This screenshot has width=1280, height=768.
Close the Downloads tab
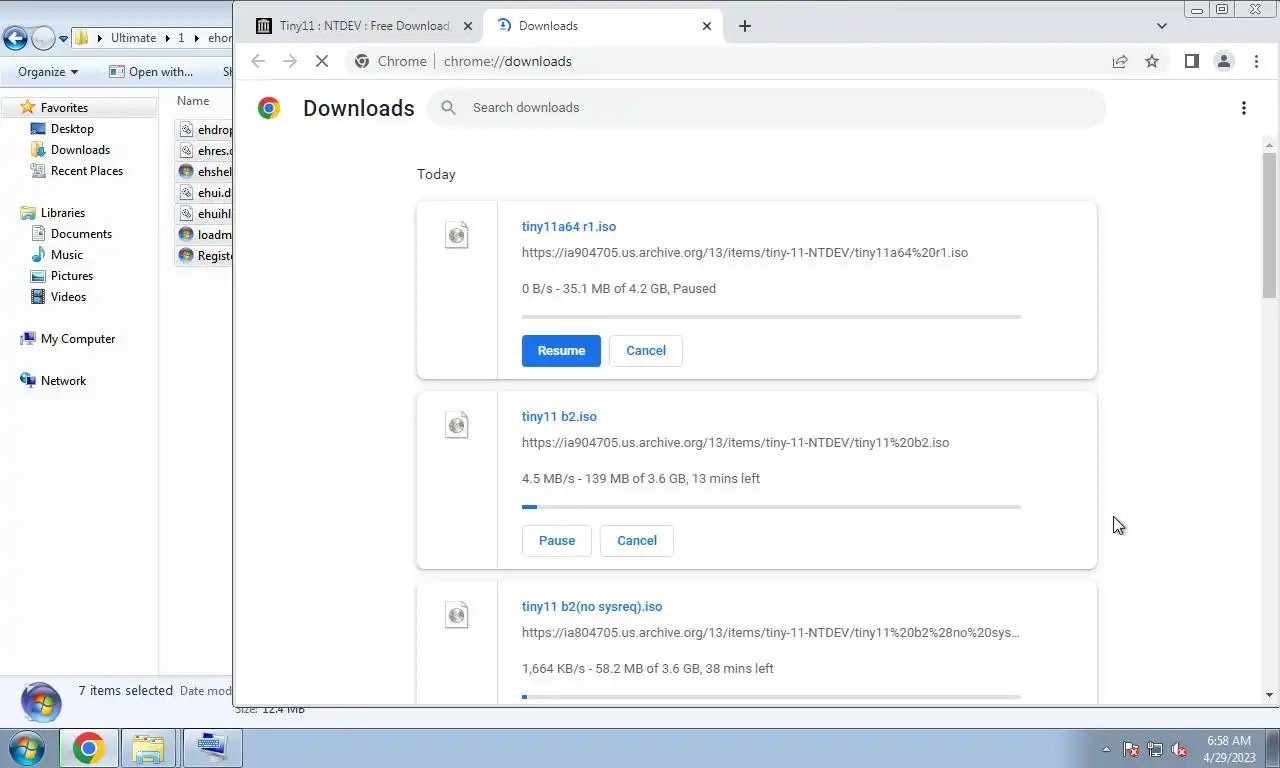pos(706,26)
